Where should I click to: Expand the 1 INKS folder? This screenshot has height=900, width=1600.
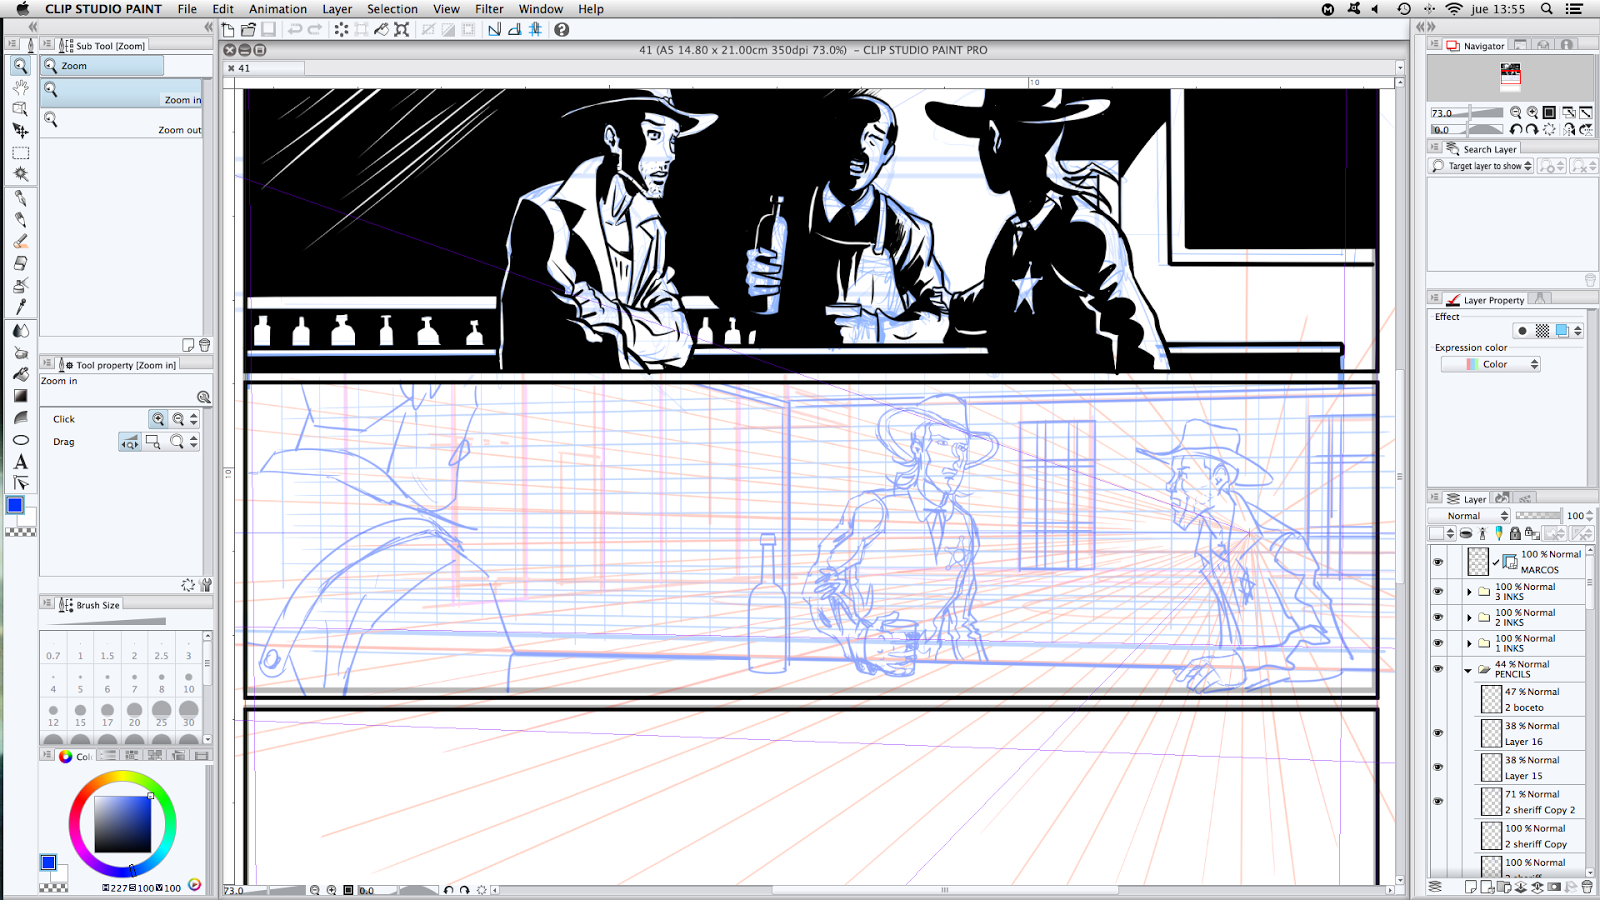point(1469,644)
